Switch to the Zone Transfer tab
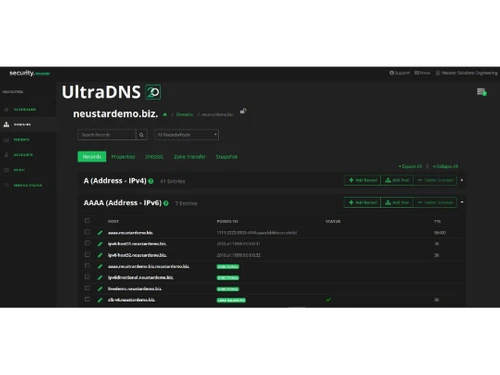500x375 pixels. [190, 157]
